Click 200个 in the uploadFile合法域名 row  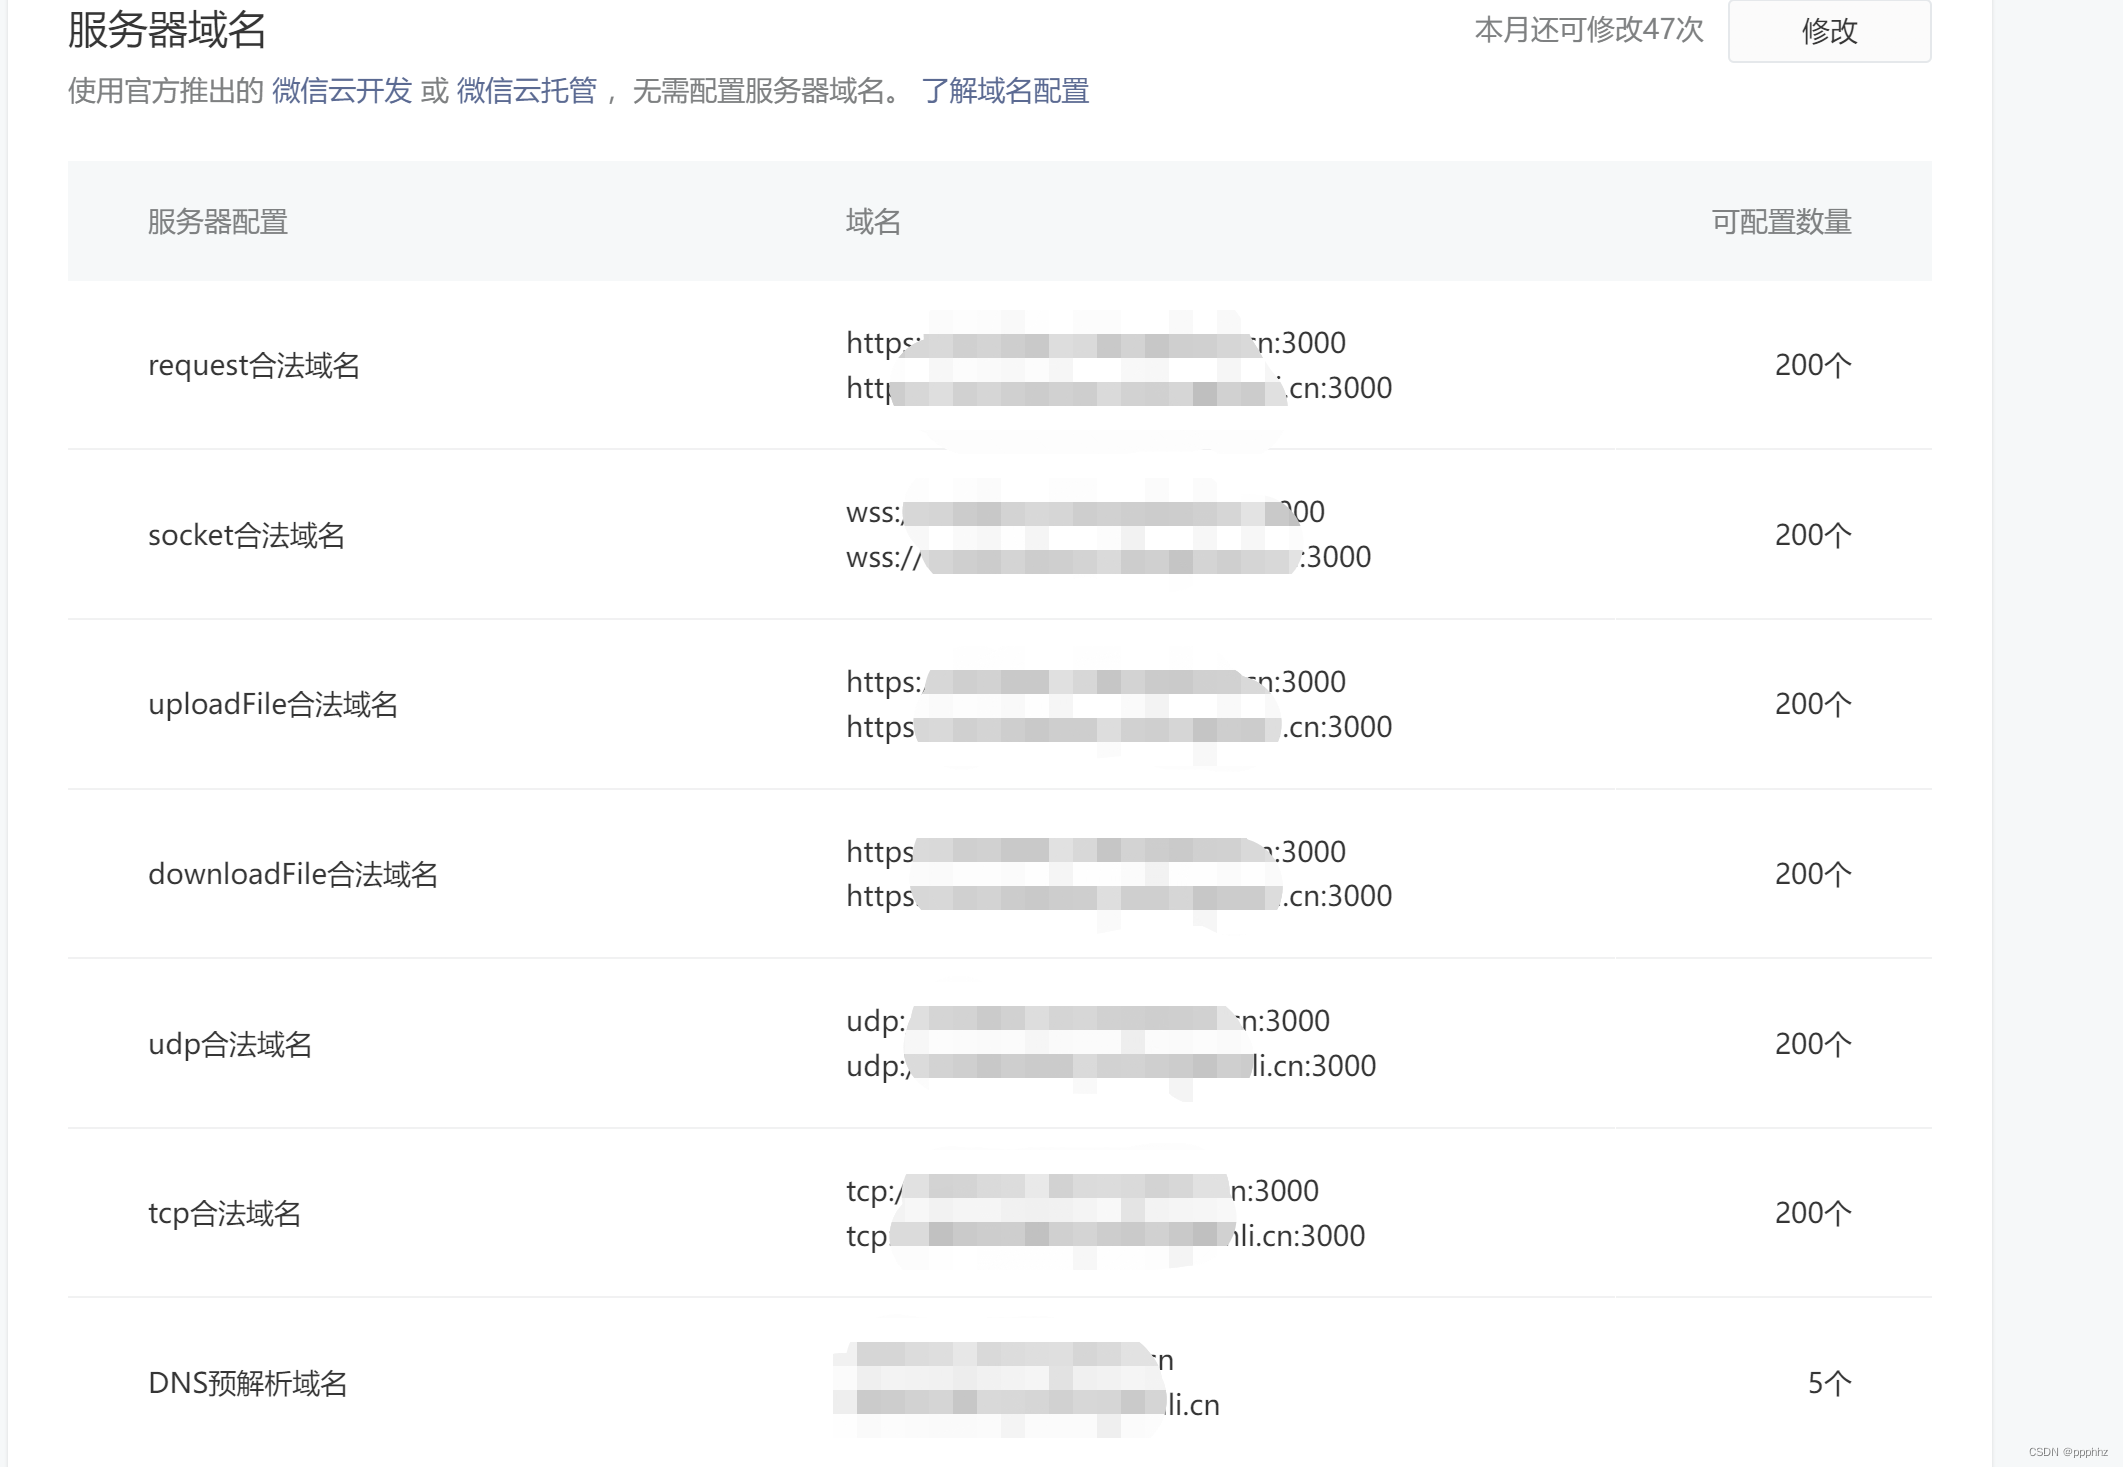pos(1813,704)
